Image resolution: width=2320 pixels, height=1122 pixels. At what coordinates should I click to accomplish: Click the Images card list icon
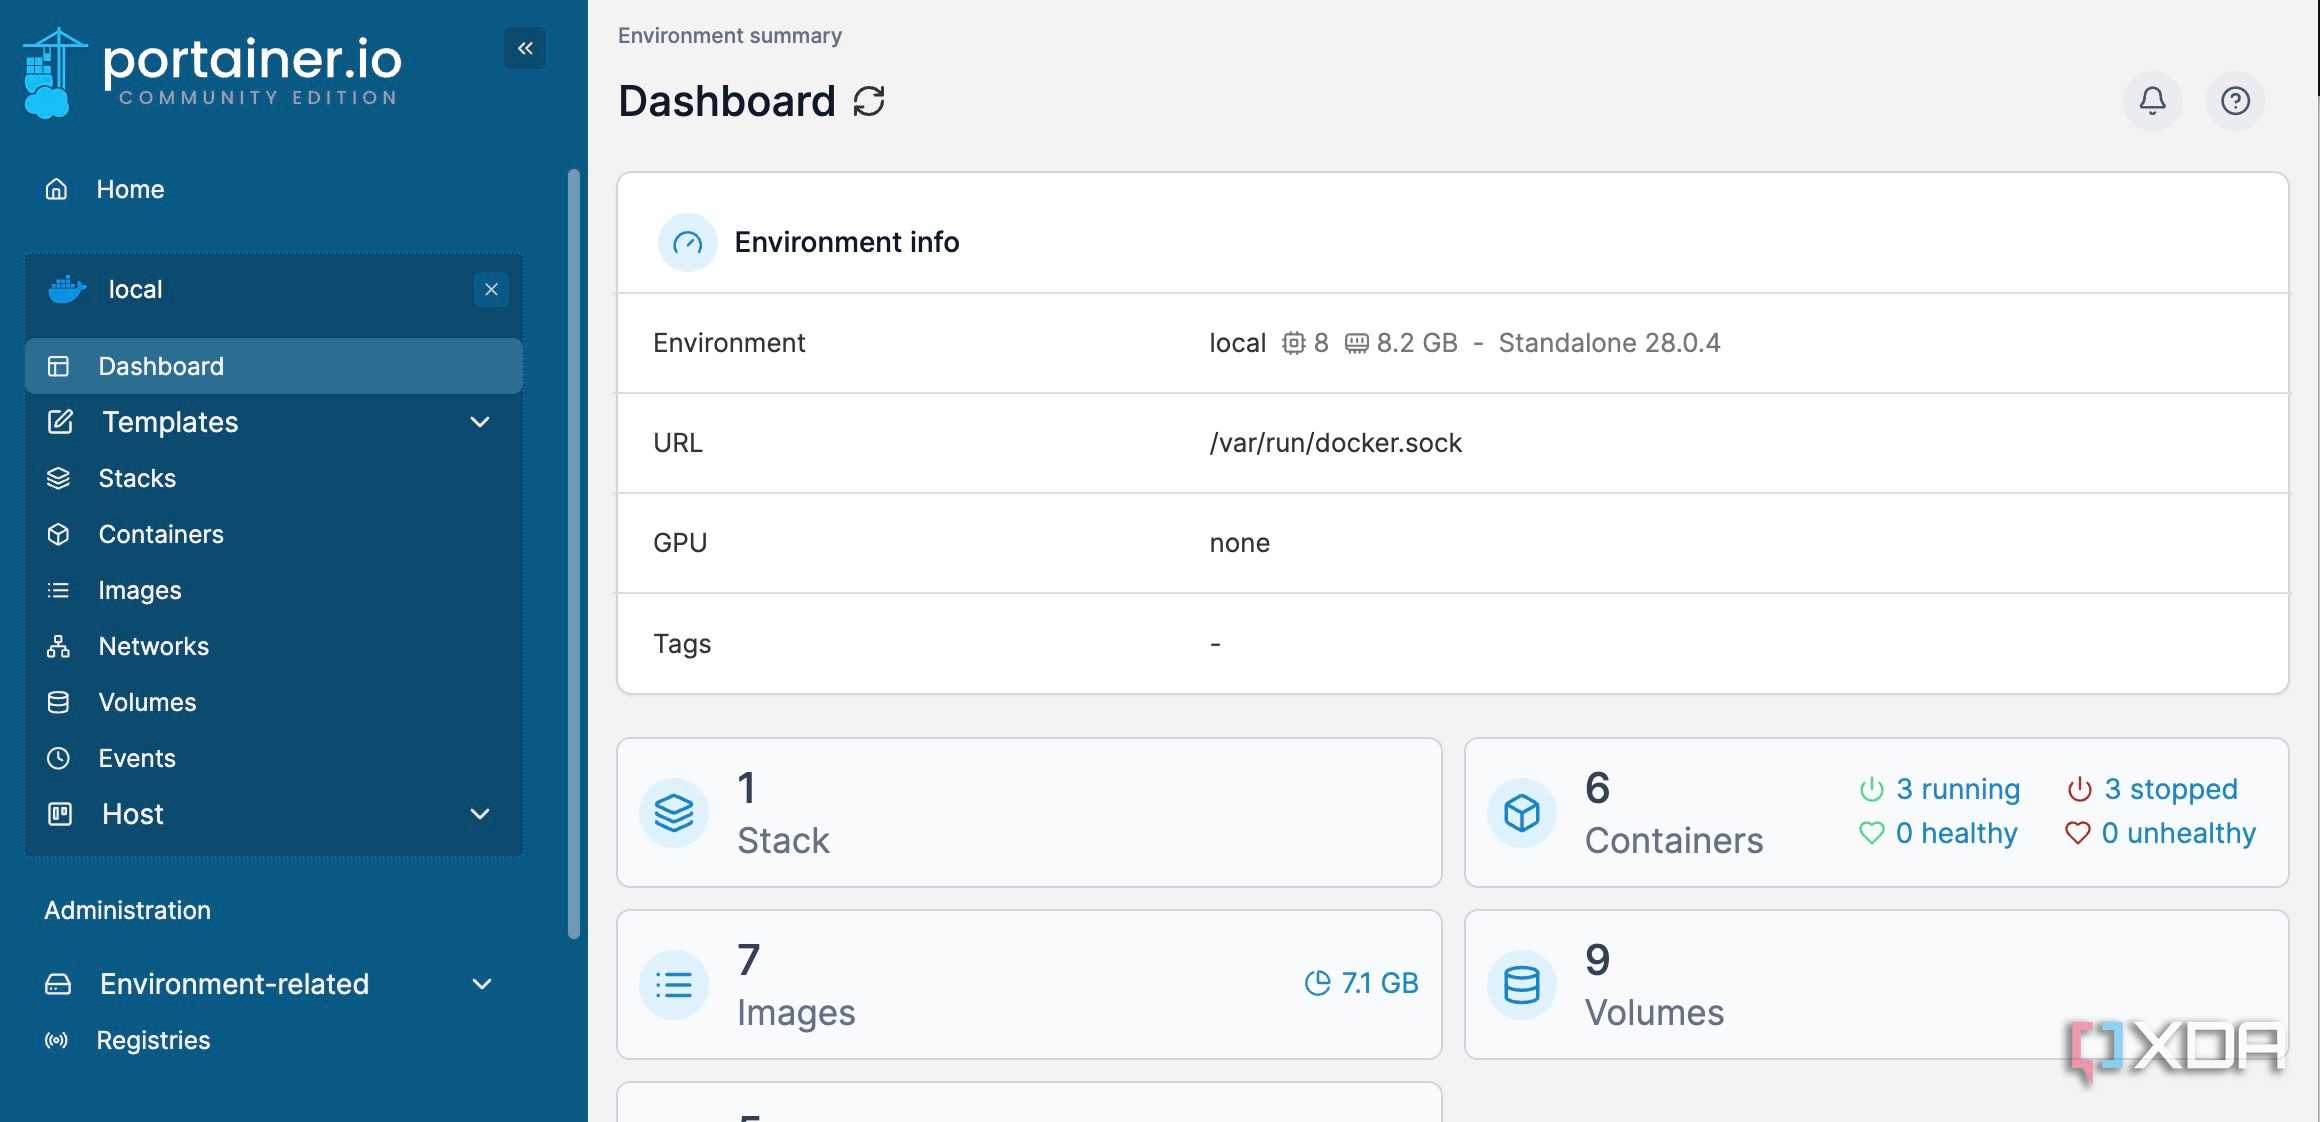point(674,985)
